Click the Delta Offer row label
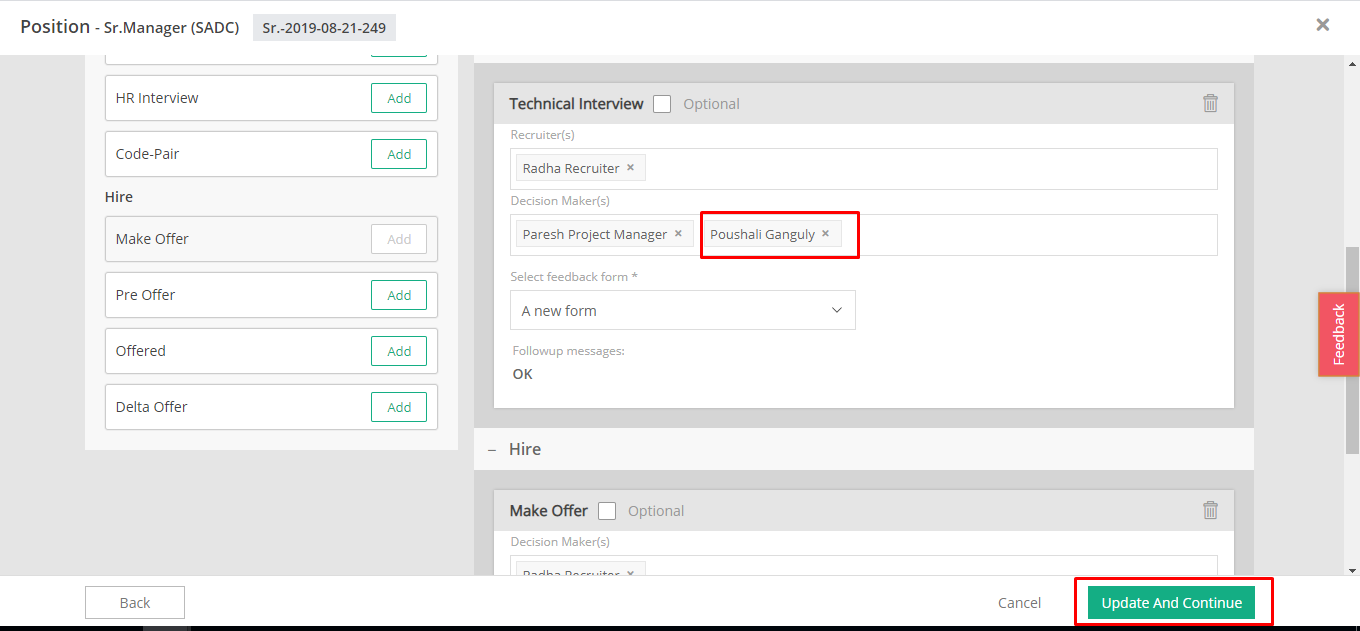The image size is (1360, 631). pos(151,407)
